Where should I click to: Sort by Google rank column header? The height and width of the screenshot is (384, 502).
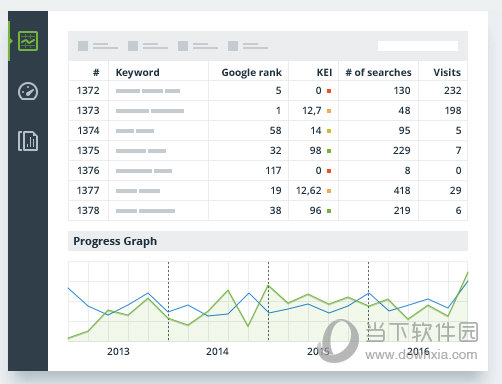(x=252, y=72)
